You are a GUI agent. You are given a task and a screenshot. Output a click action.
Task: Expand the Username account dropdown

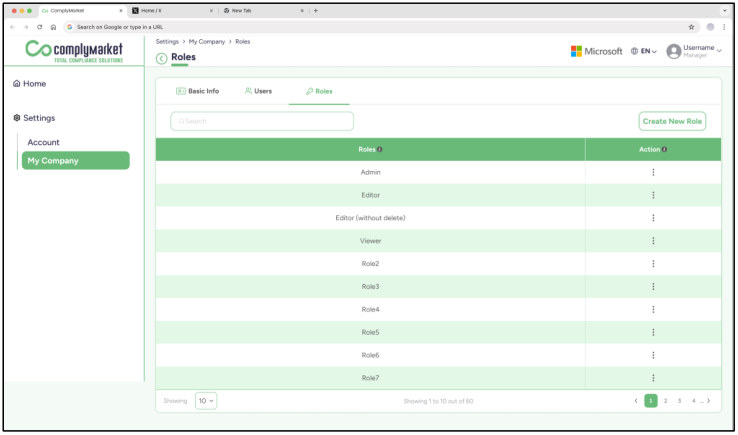(x=719, y=51)
